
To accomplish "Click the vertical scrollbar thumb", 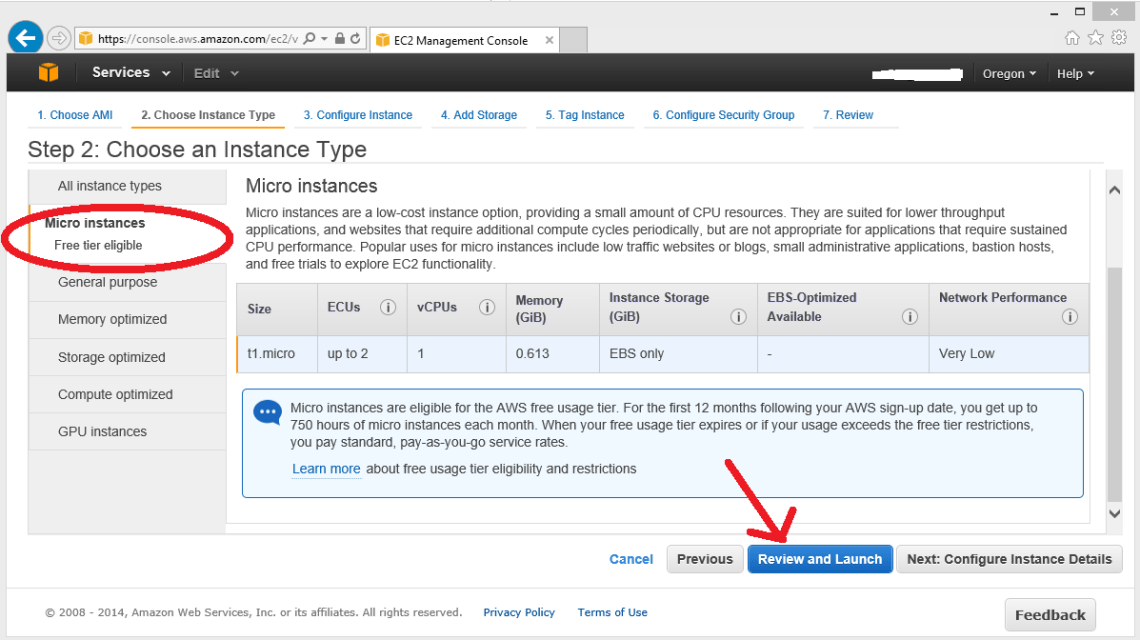I will (1115, 384).
